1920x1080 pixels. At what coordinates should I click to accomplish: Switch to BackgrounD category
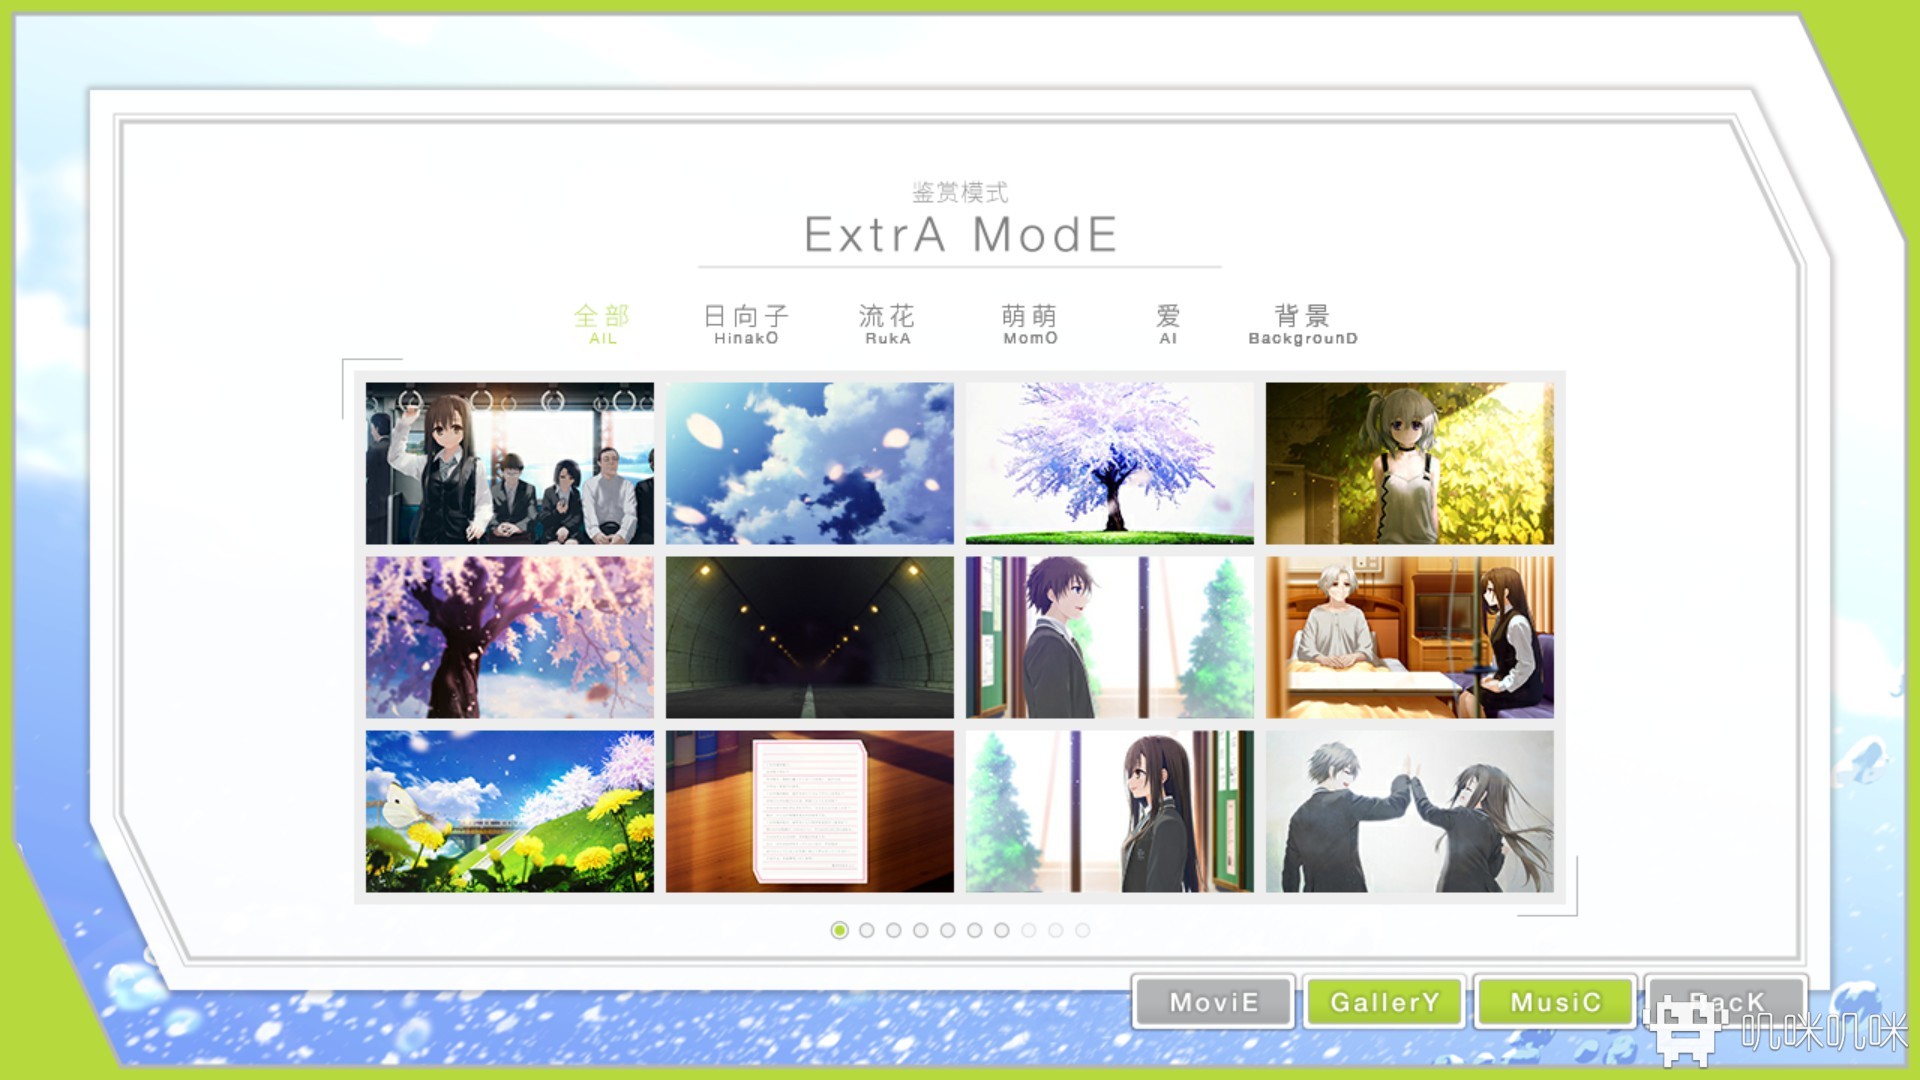[1300, 323]
